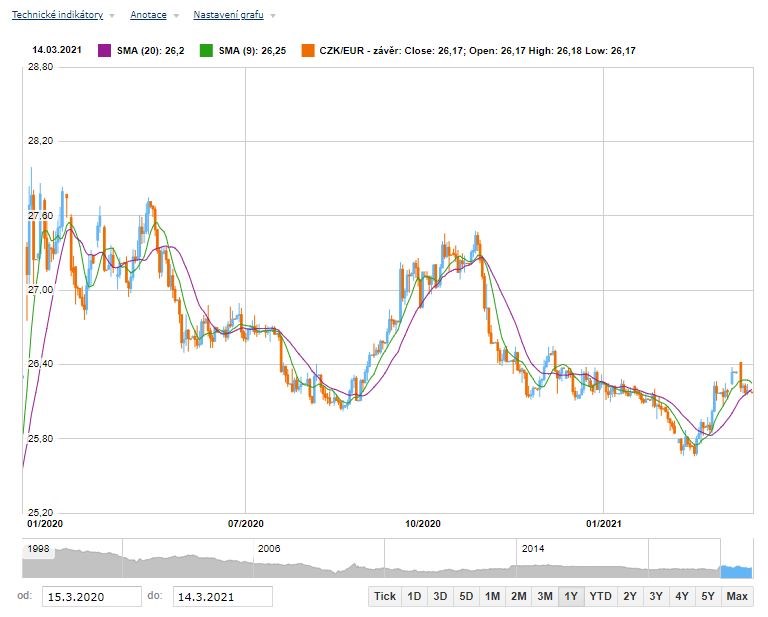The height and width of the screenshot is (617, 768).
Task: Click the orange CZK/EUR legend swatch
Action: [x=307, y=49]
